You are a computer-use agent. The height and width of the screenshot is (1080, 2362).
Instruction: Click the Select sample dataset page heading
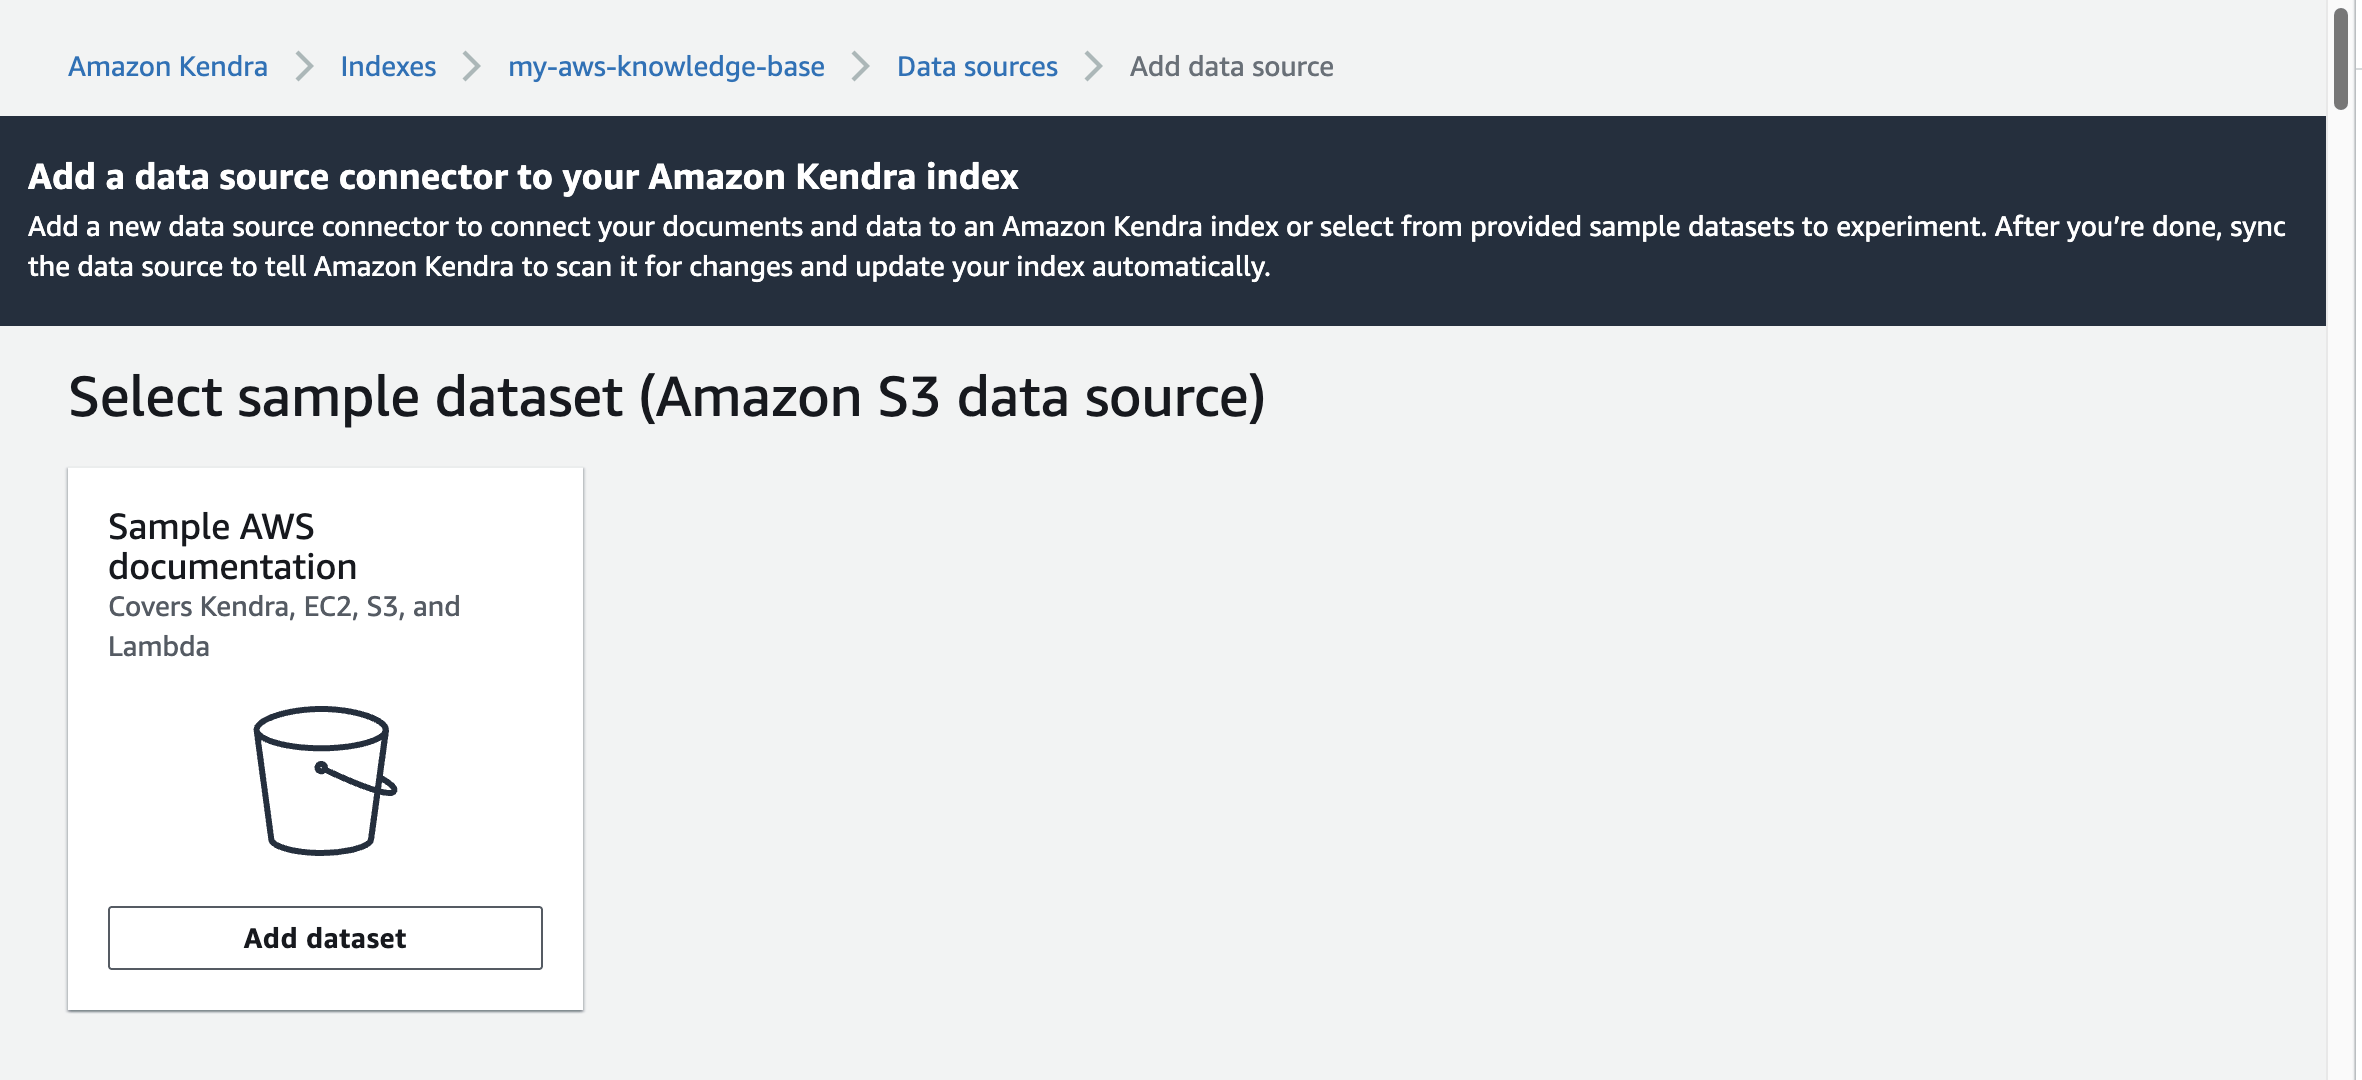(667, 397)
